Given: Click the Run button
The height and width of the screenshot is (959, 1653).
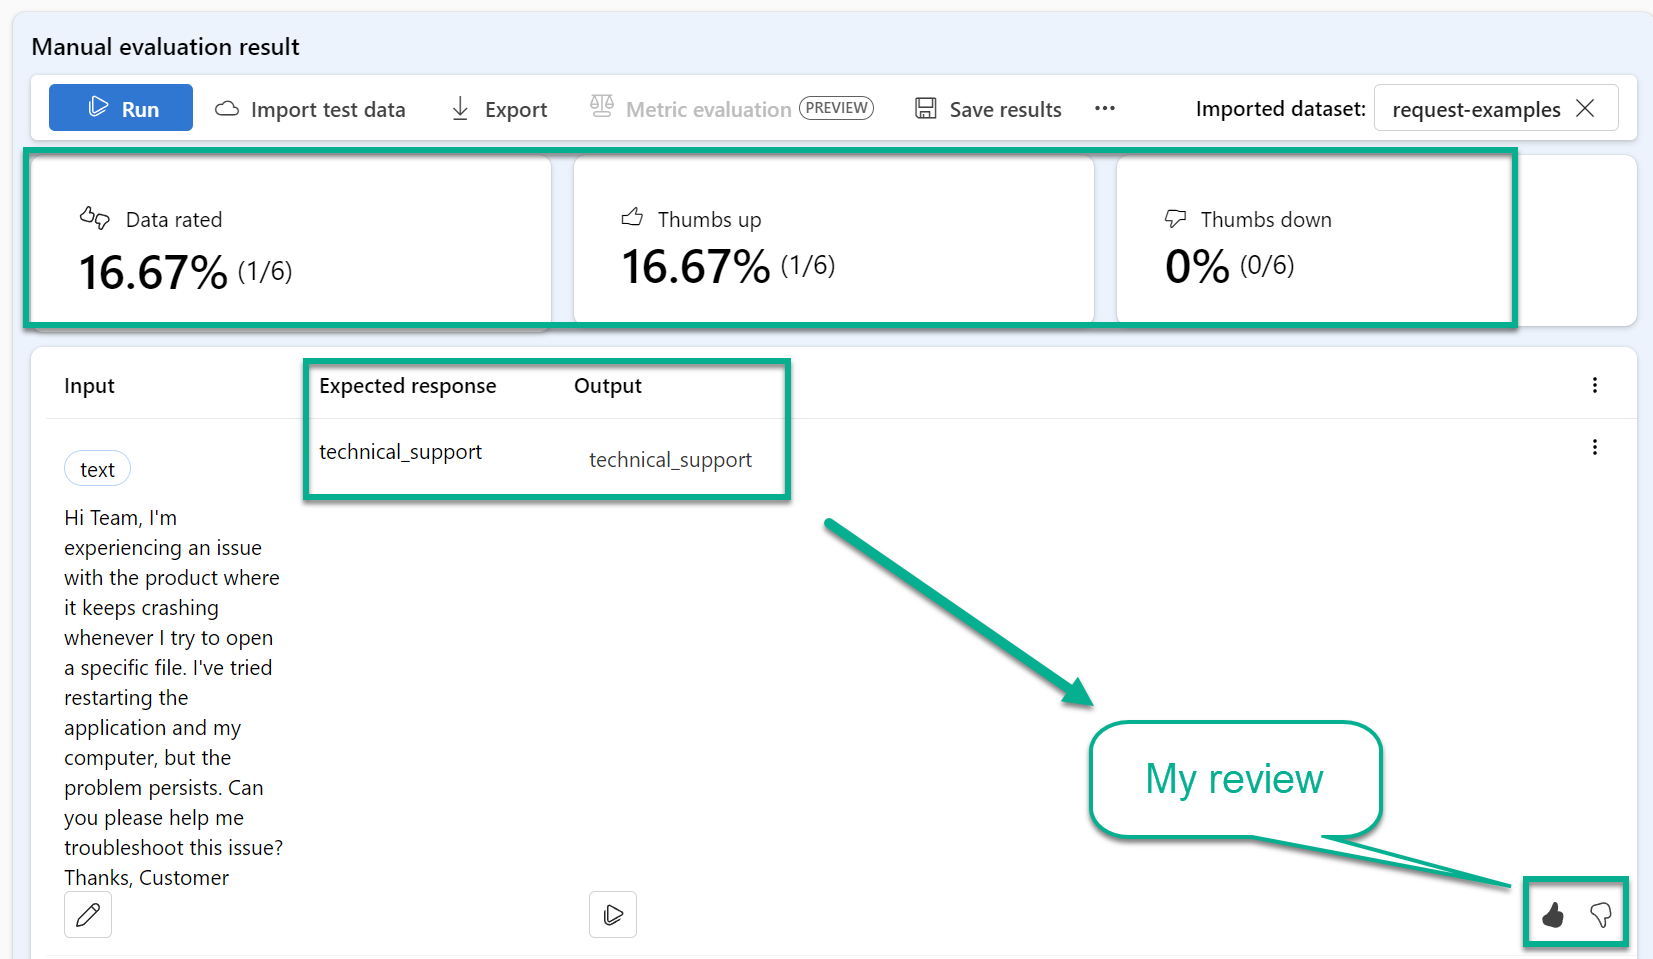Looking at the screenshot, I should tap(121, 108).
